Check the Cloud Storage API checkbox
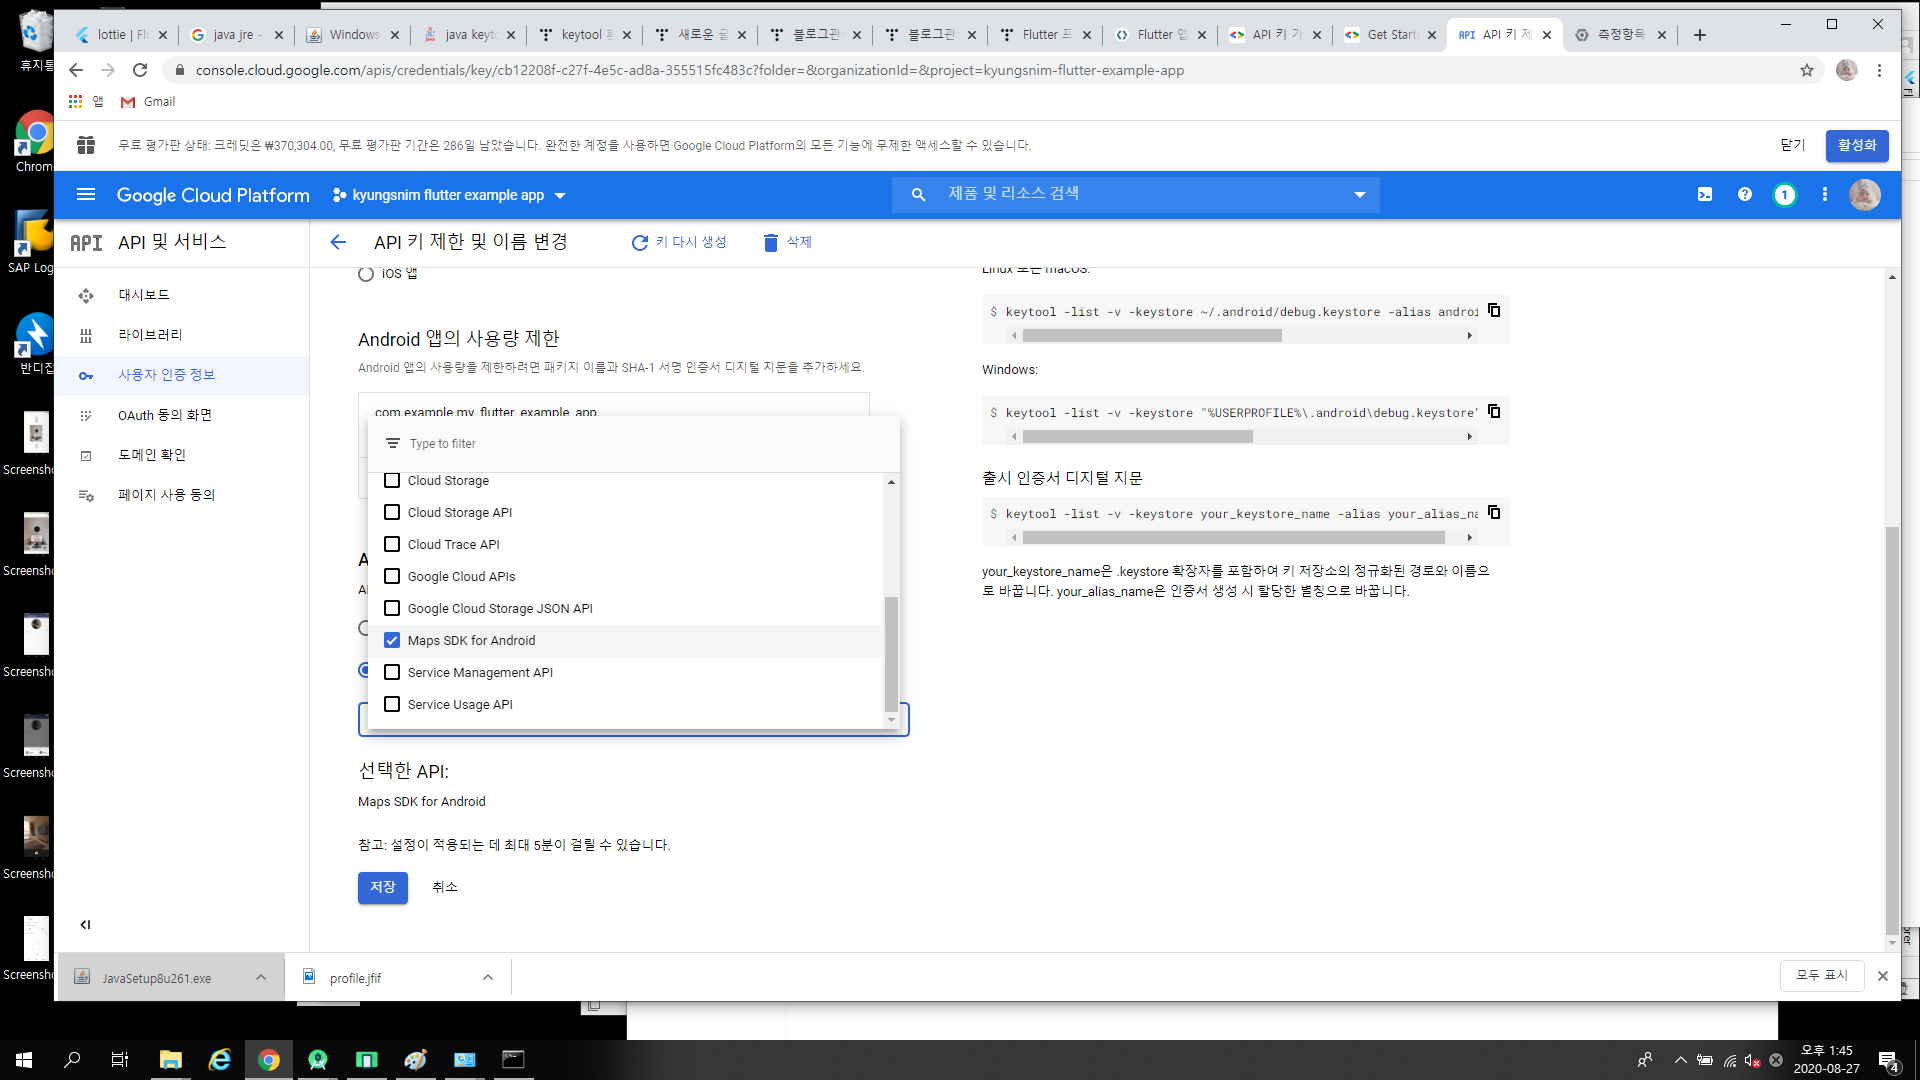Image resolution: width=1920 pixels, height=1080 pixels. pyautogui.click(x=392, y=512)
